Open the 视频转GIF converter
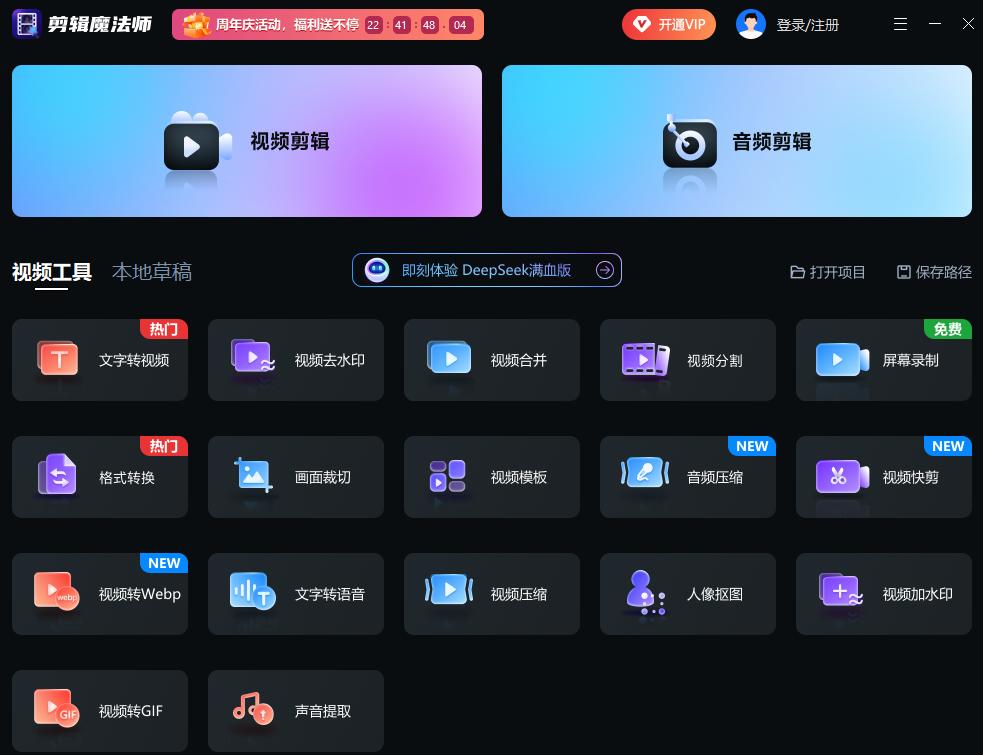Screen dimensions: 983x755 coord(100,711)
